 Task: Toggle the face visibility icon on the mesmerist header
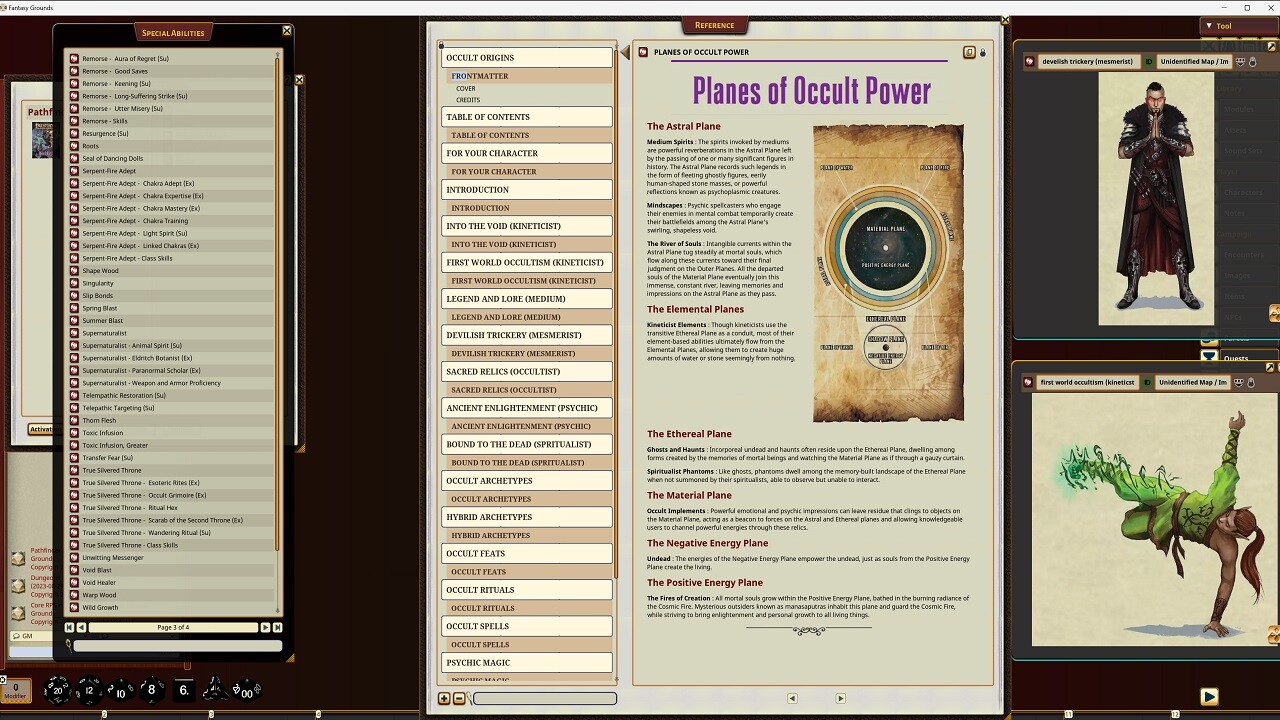pyautogui.click(x=1241, y=61)
